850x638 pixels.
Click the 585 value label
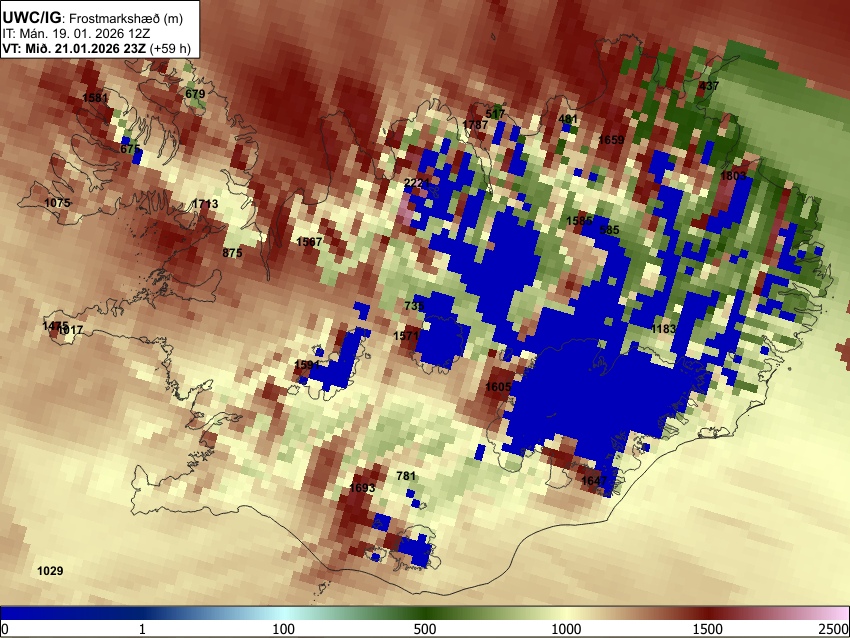coord(609,230)
